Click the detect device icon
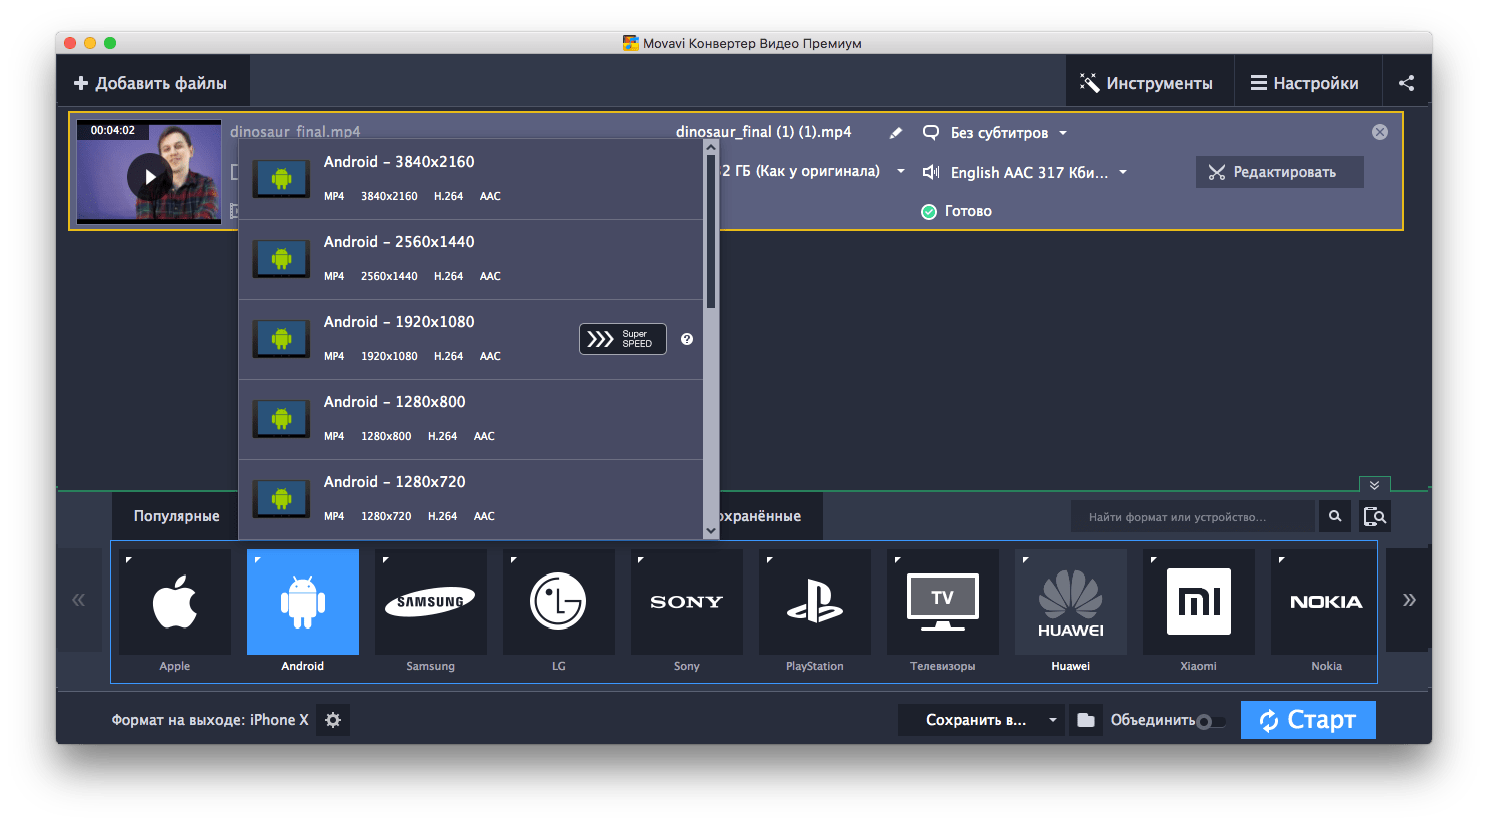The image size is (1488, 824). tap(1375, 517)
